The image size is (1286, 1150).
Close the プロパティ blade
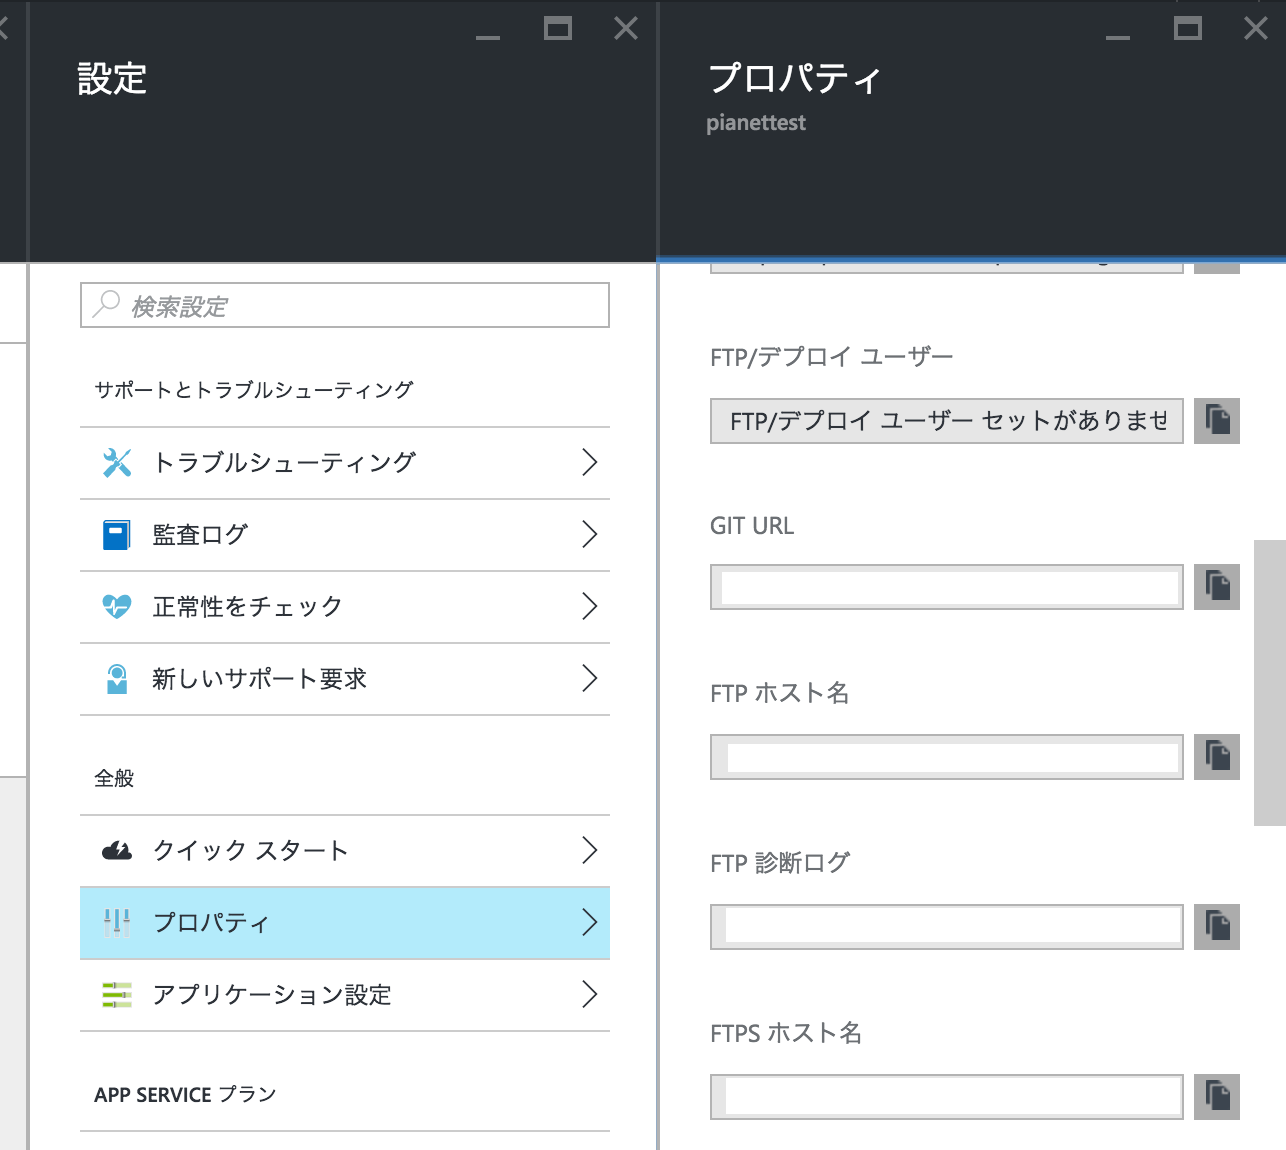pos(1256,28)
